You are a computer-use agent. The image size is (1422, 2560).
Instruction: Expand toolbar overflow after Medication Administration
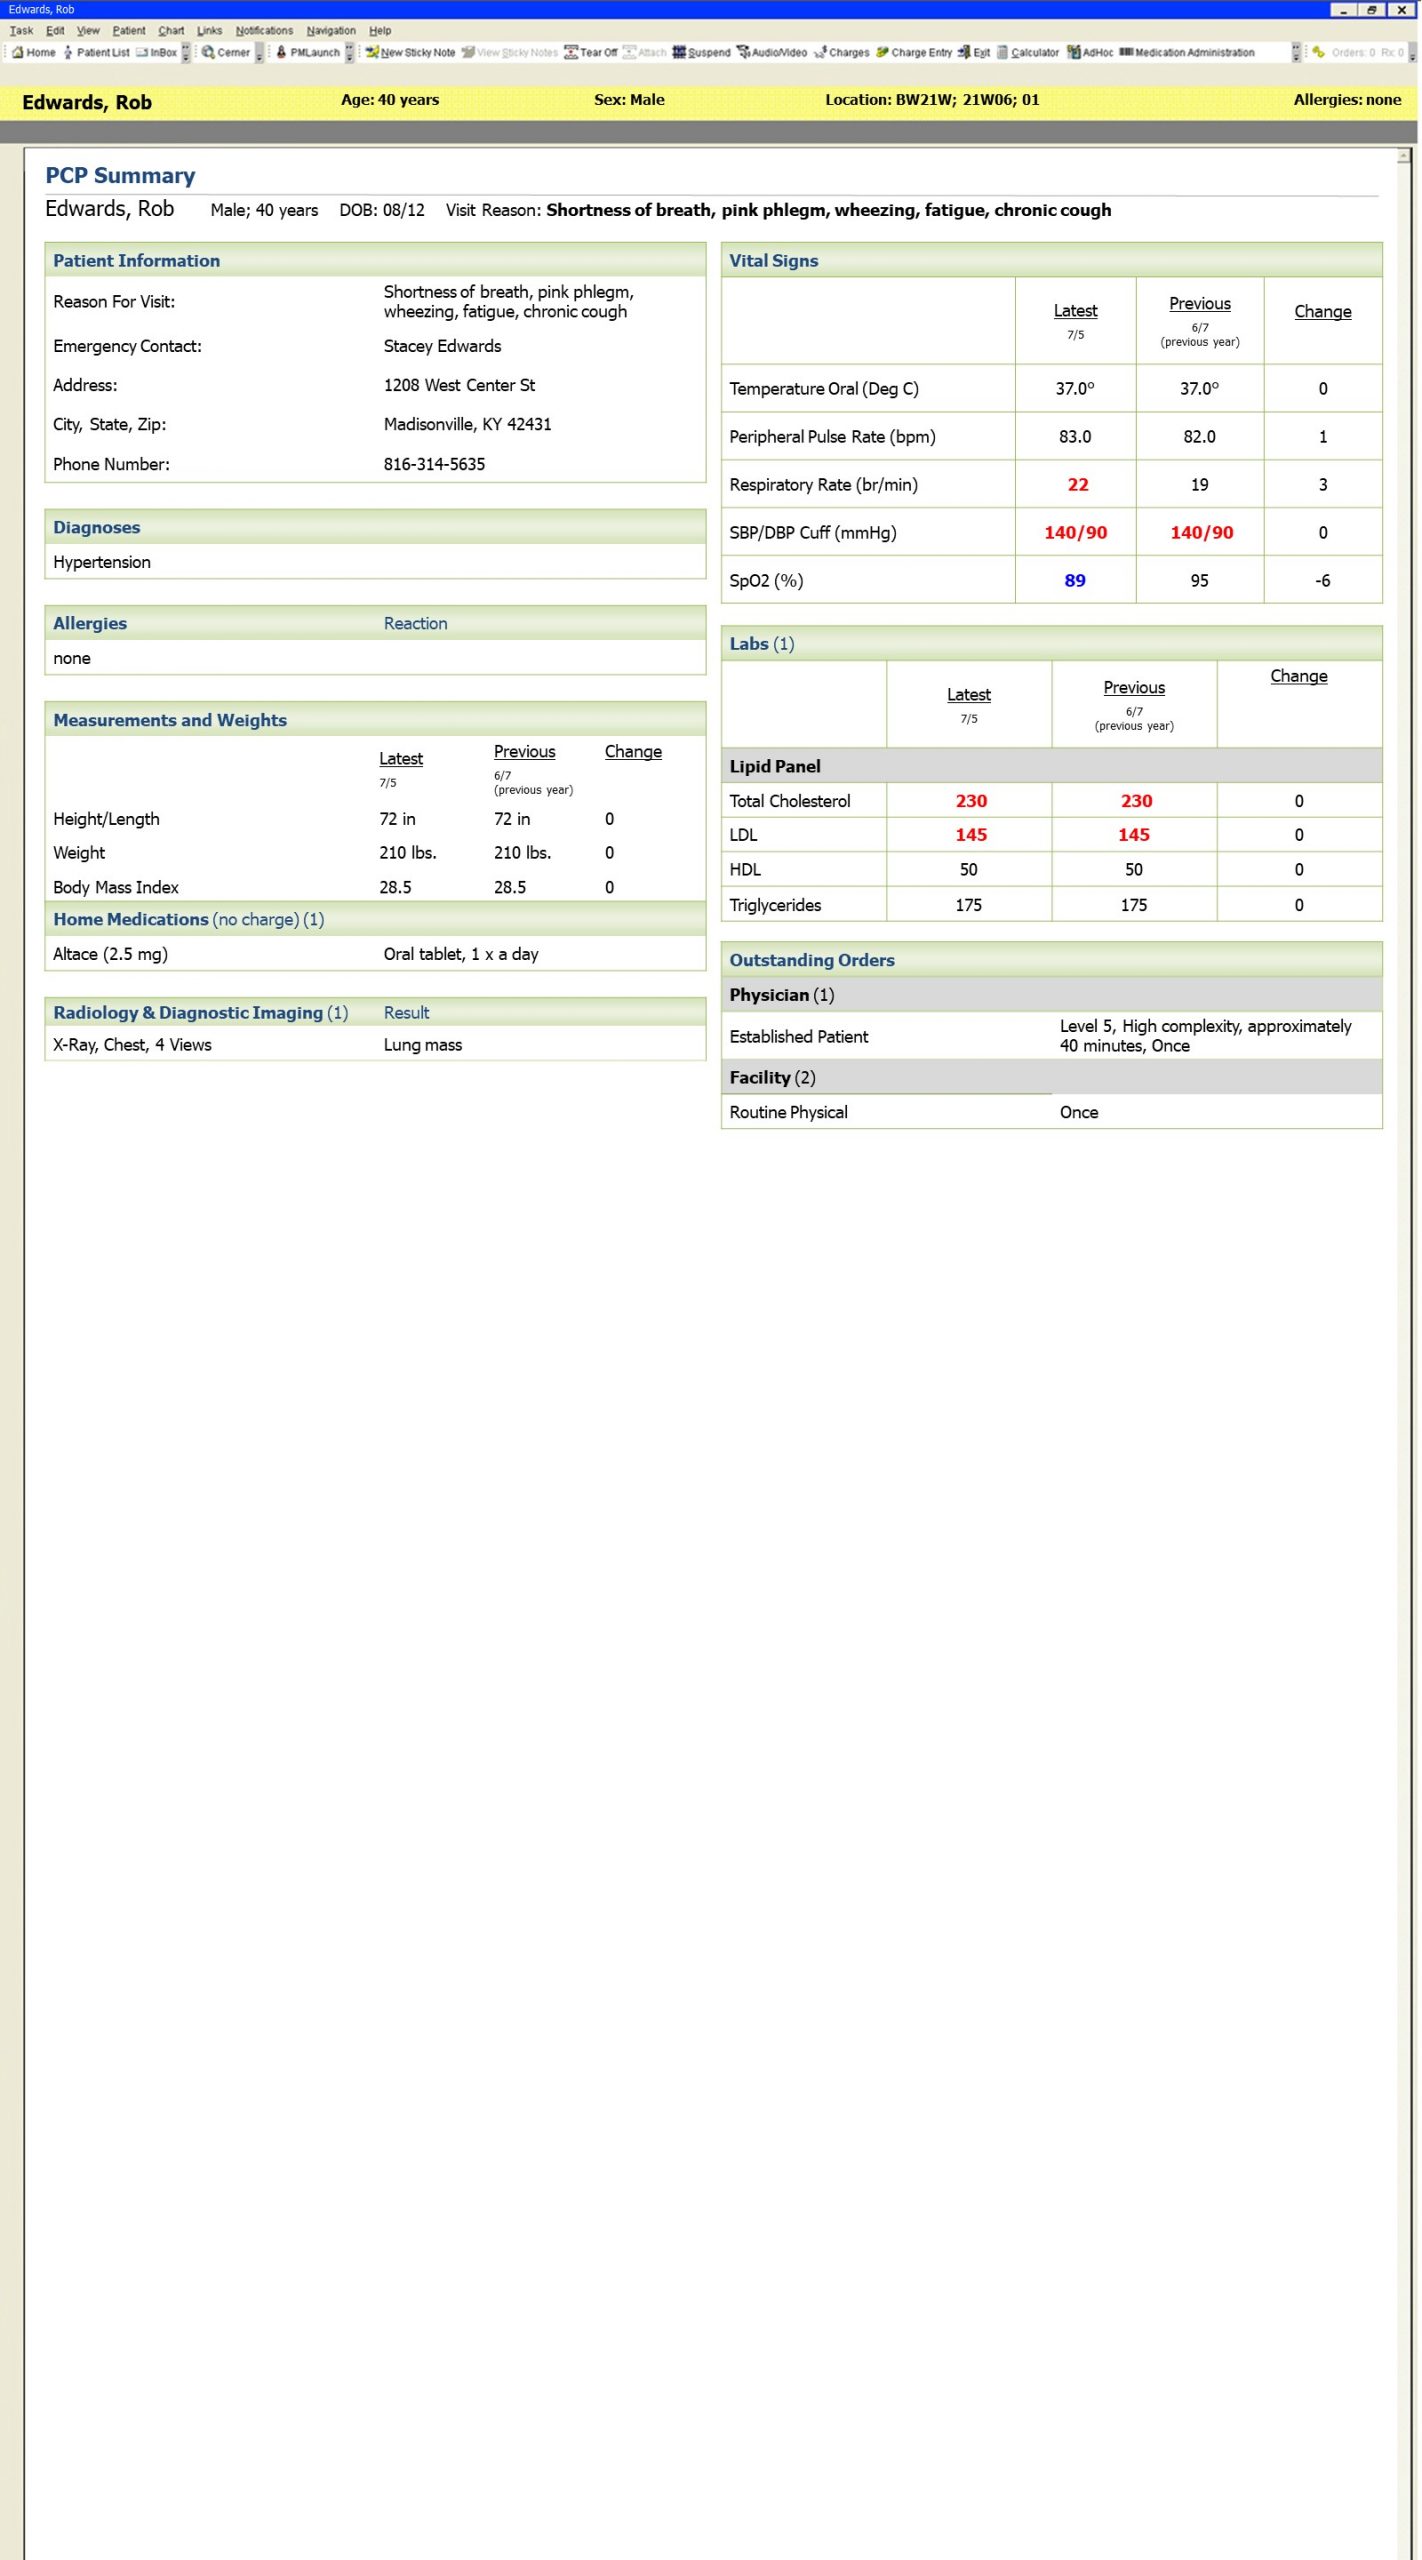click(1296, 53)
